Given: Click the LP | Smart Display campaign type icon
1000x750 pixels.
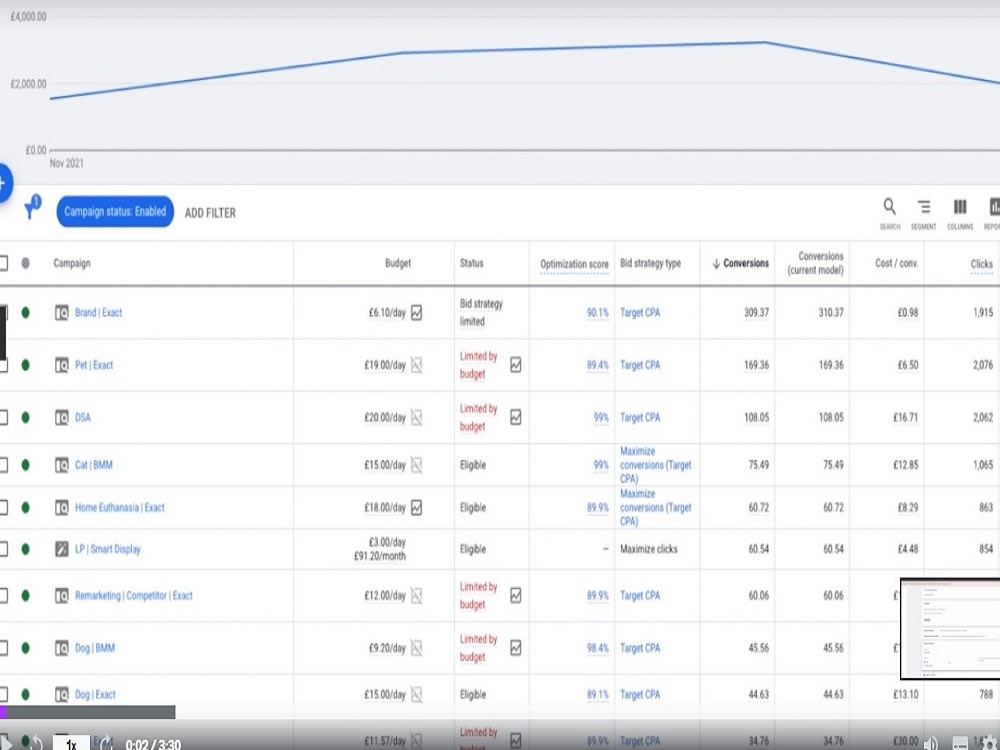Looking at the screenshot, I should pyautogui.click(x=61, y=548).
